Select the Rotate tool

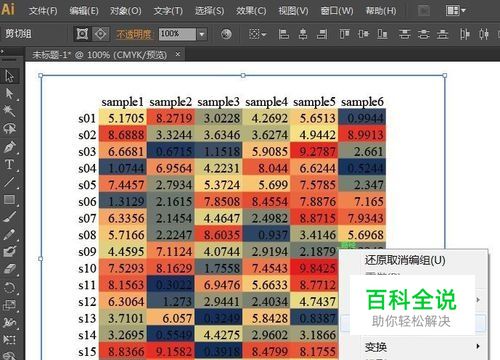pyautogui.click(x=9, y=287)
